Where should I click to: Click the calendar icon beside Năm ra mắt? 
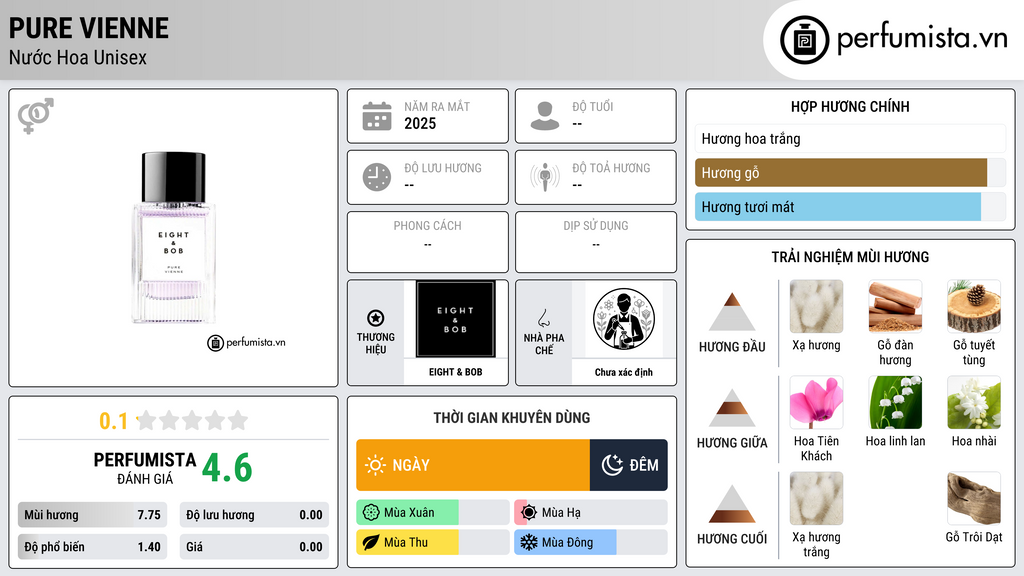pos(377,116)
